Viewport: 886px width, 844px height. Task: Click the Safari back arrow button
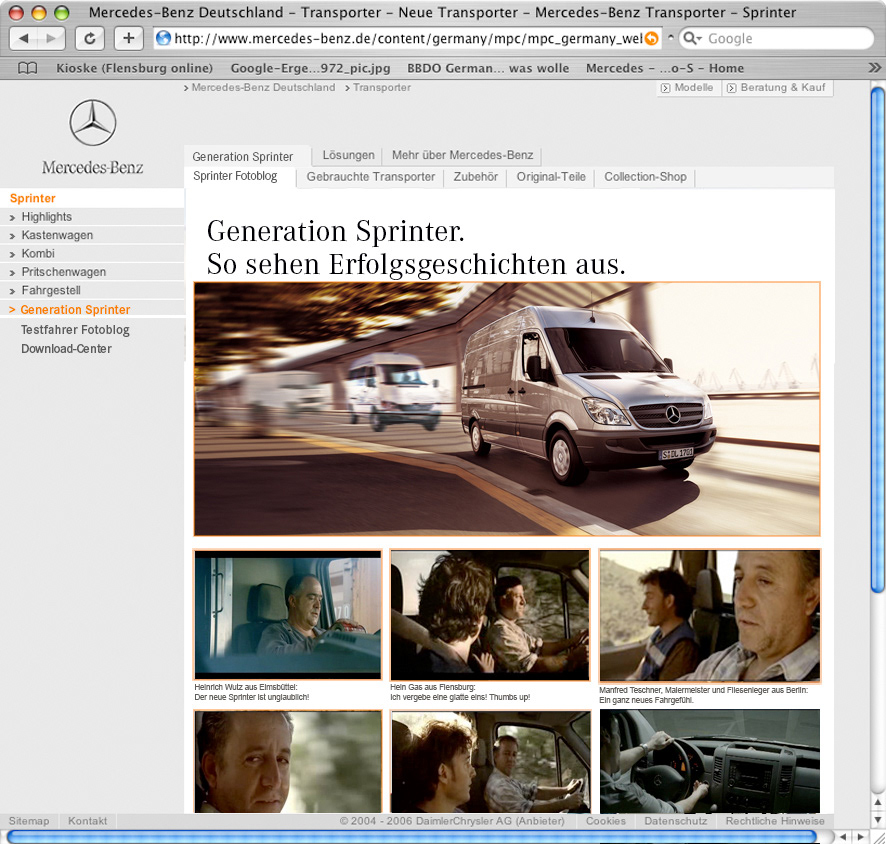(24, 38)
